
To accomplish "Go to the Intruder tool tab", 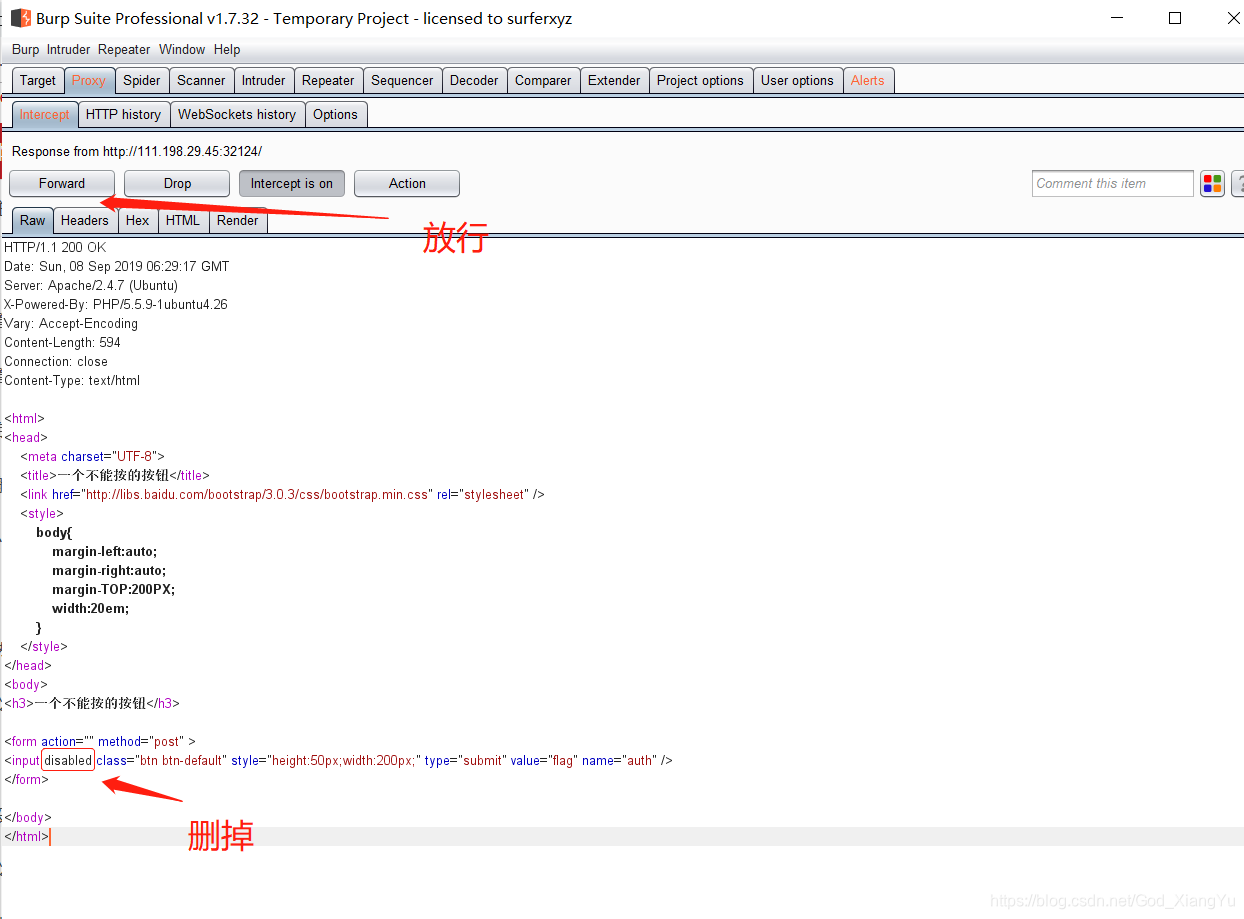I will coord(263,81).
